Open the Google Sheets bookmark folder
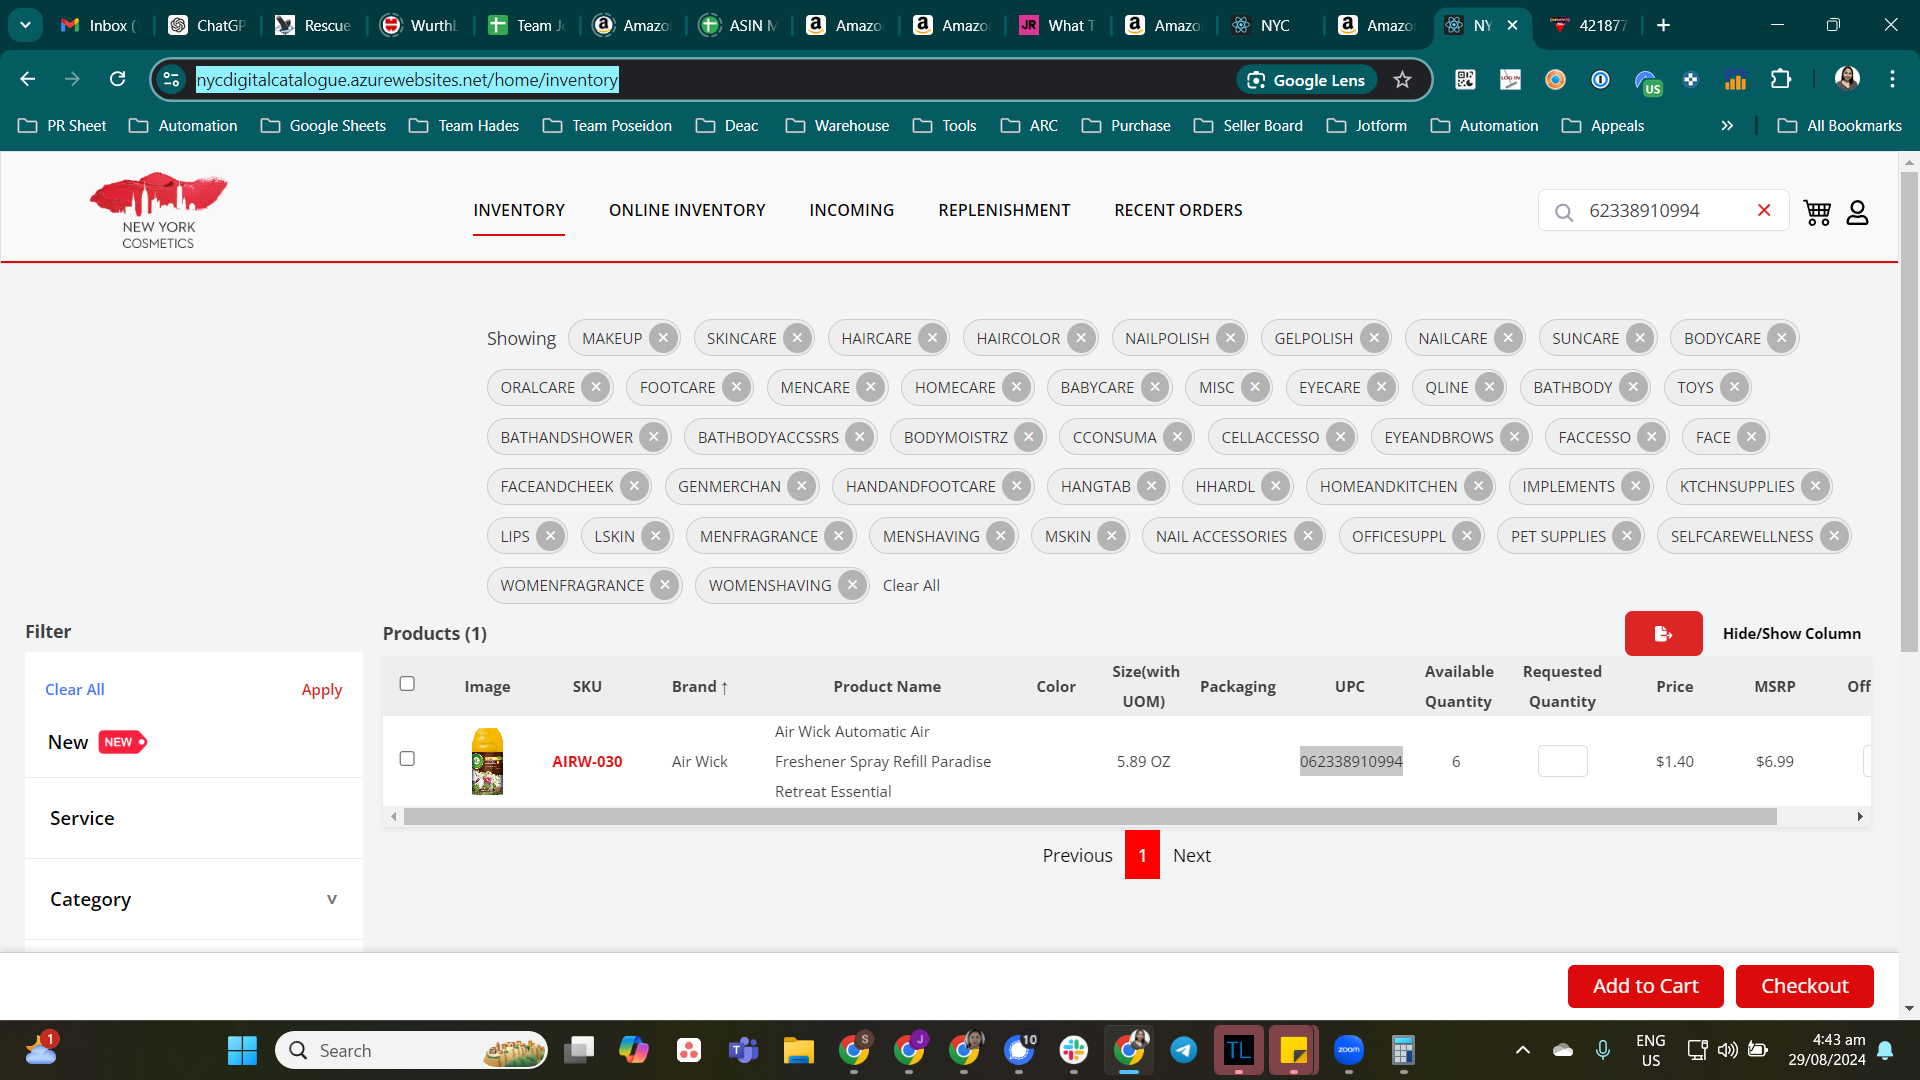This screenshot has height=1080, width=1920. 323,126
